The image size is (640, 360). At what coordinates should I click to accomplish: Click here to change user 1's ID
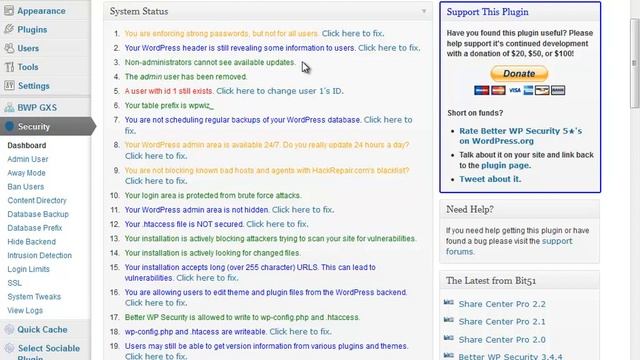[280, 91]
